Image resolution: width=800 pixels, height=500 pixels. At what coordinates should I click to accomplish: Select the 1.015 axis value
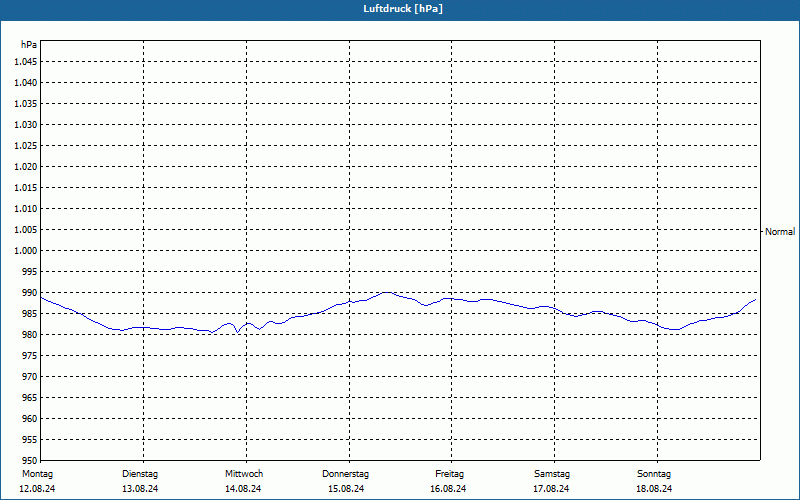point(26,188)
